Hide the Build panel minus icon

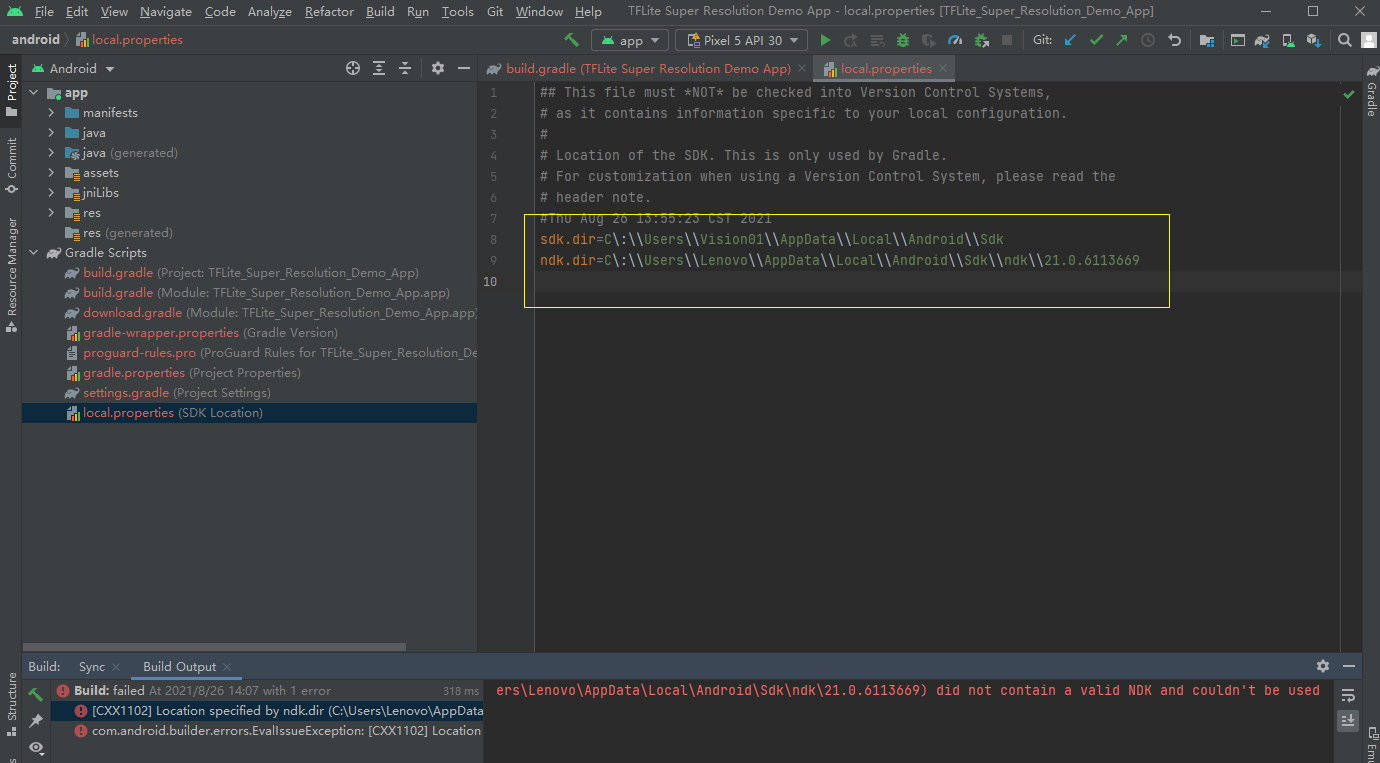(1349, 666)
